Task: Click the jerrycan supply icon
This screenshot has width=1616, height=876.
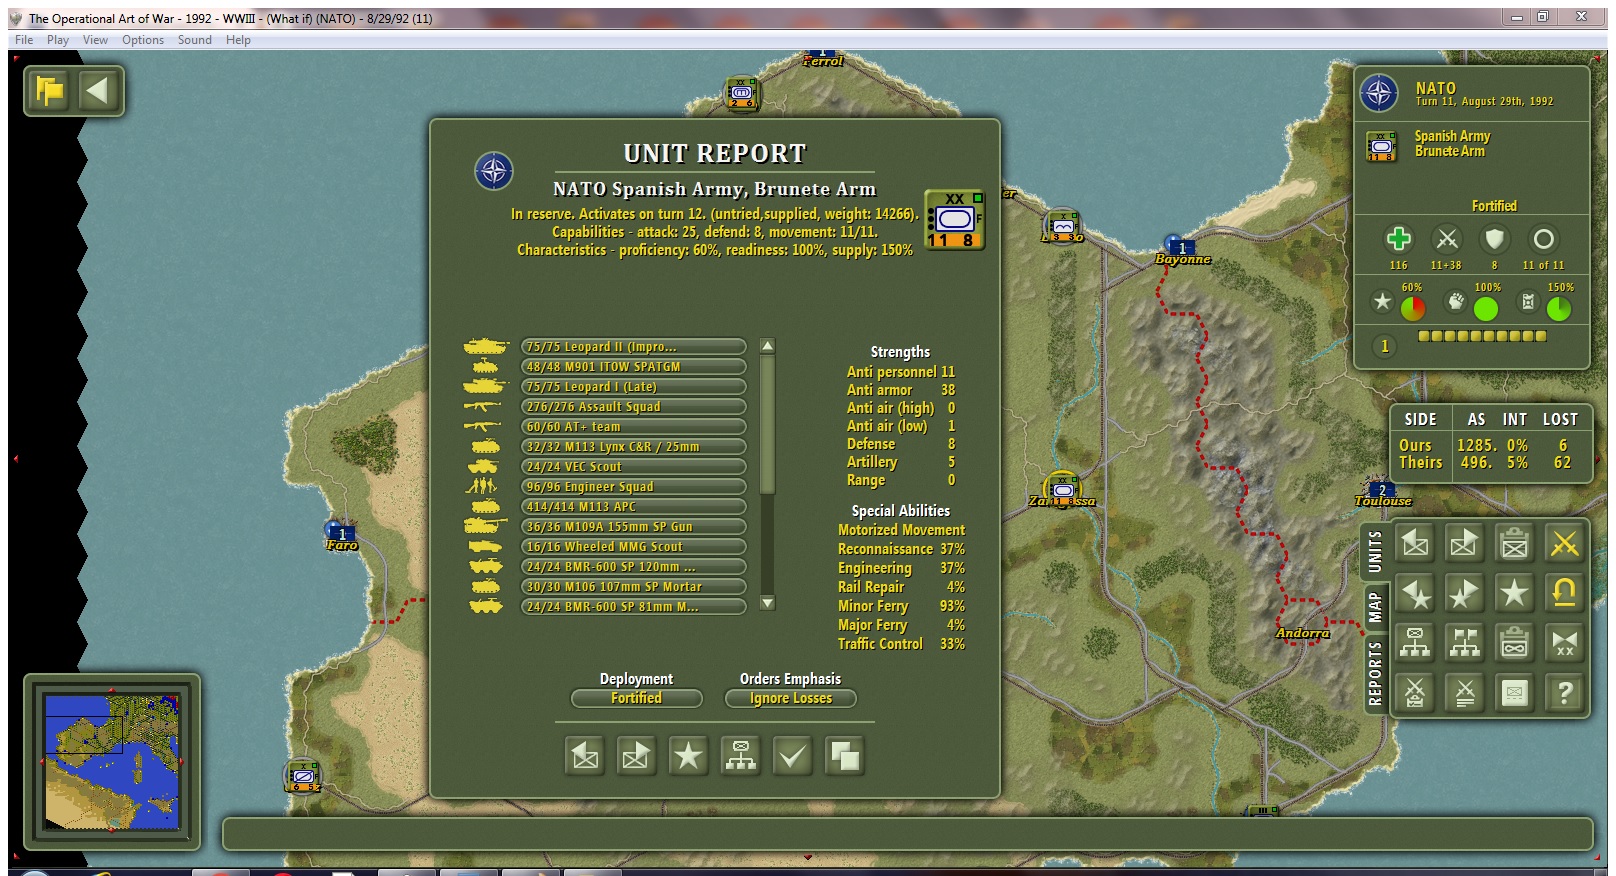Action: pyautogui.click(x=1528, y=302)
